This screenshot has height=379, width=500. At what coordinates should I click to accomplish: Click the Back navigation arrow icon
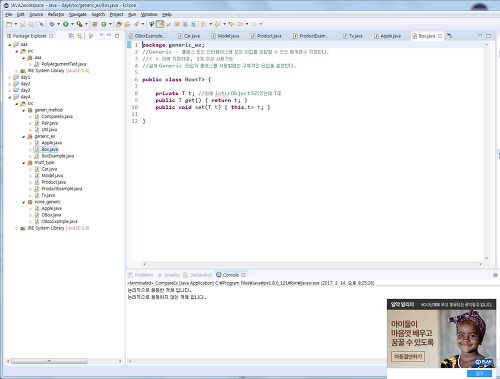(240, 24)
